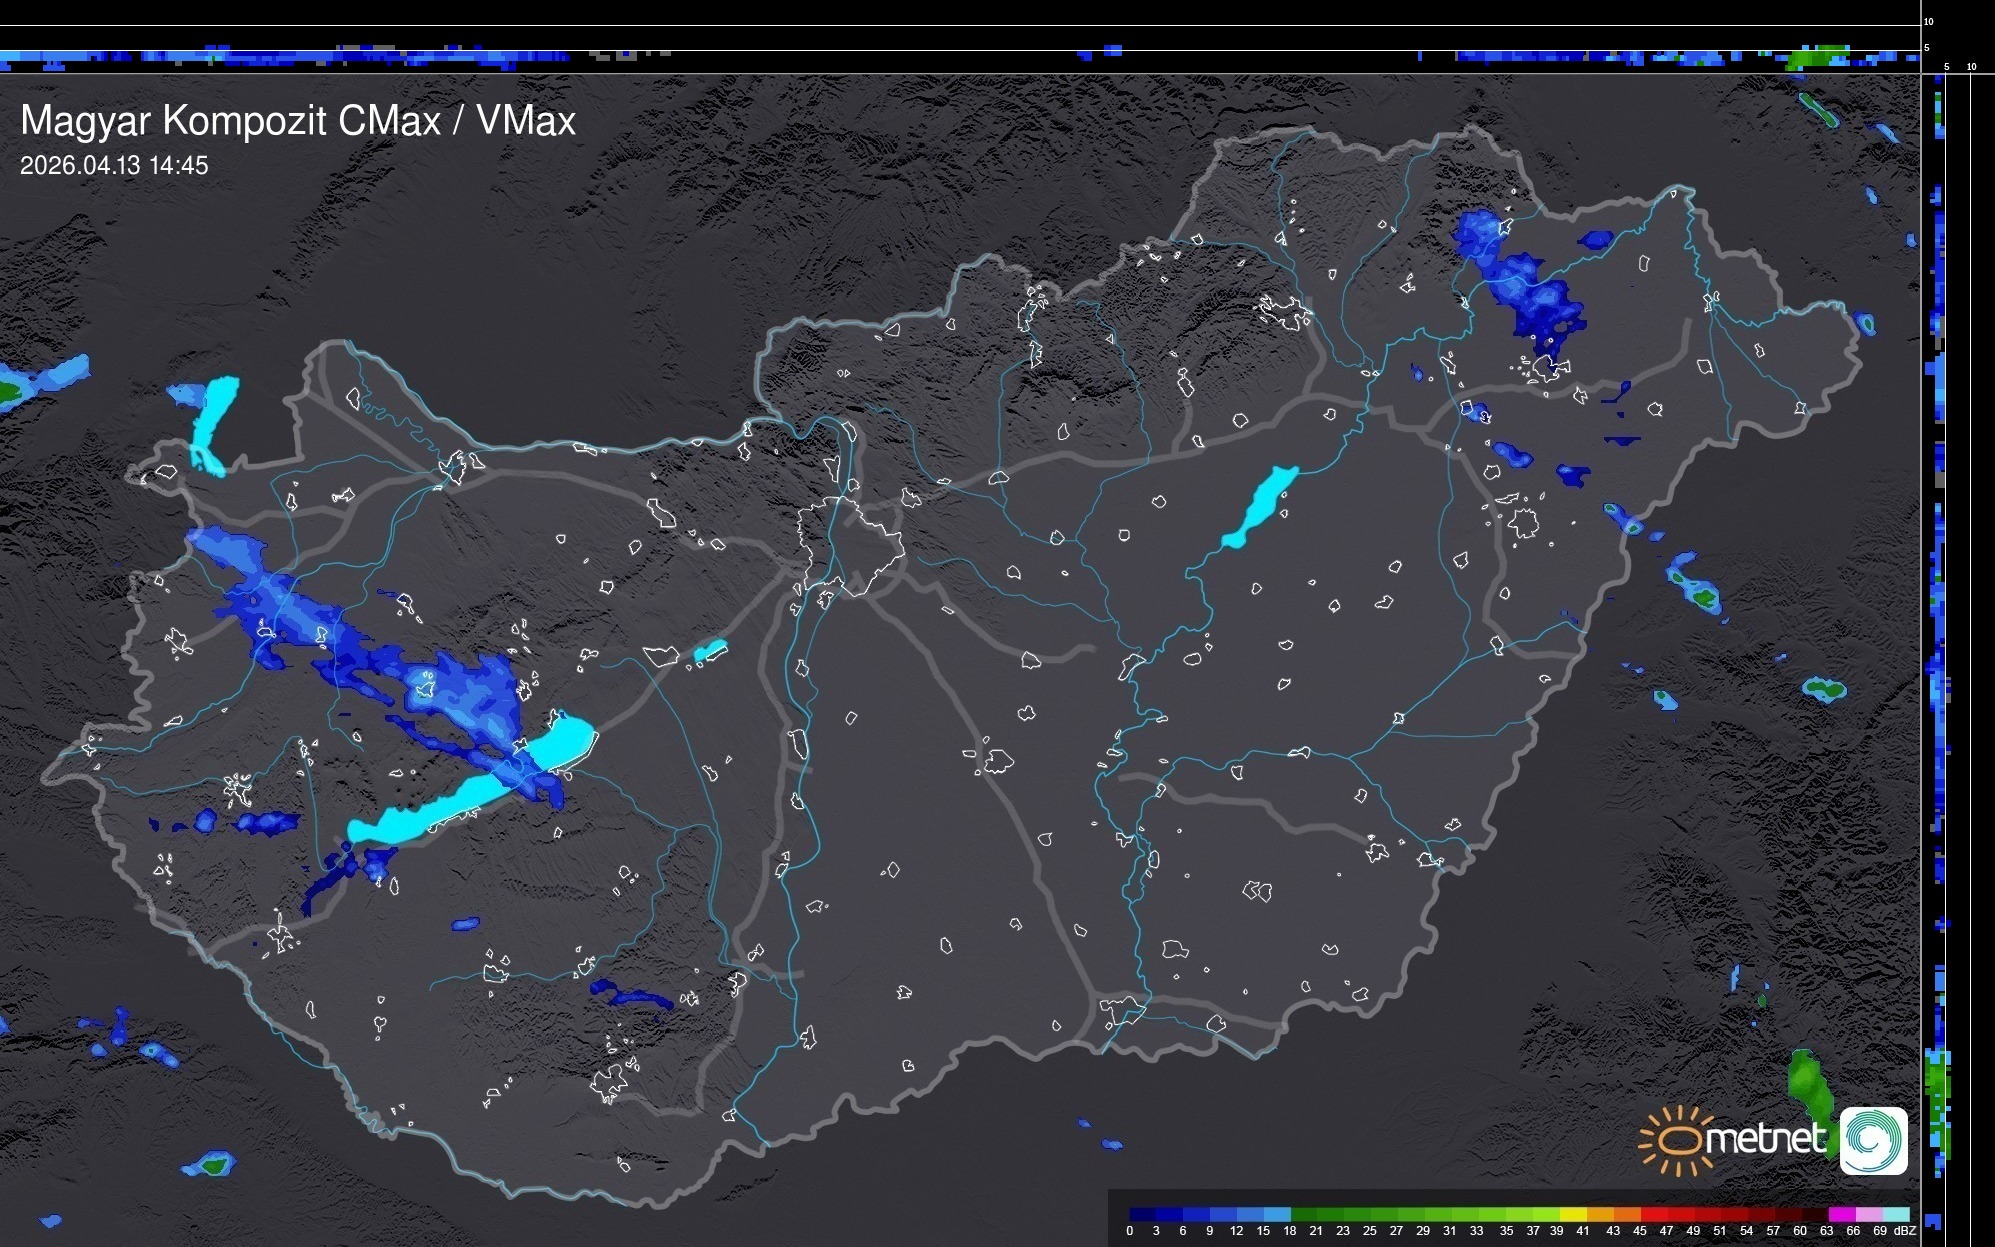Click Lake Fertő near western border
Screen dimensions: 1995x1247
click(x=212, y=420)
